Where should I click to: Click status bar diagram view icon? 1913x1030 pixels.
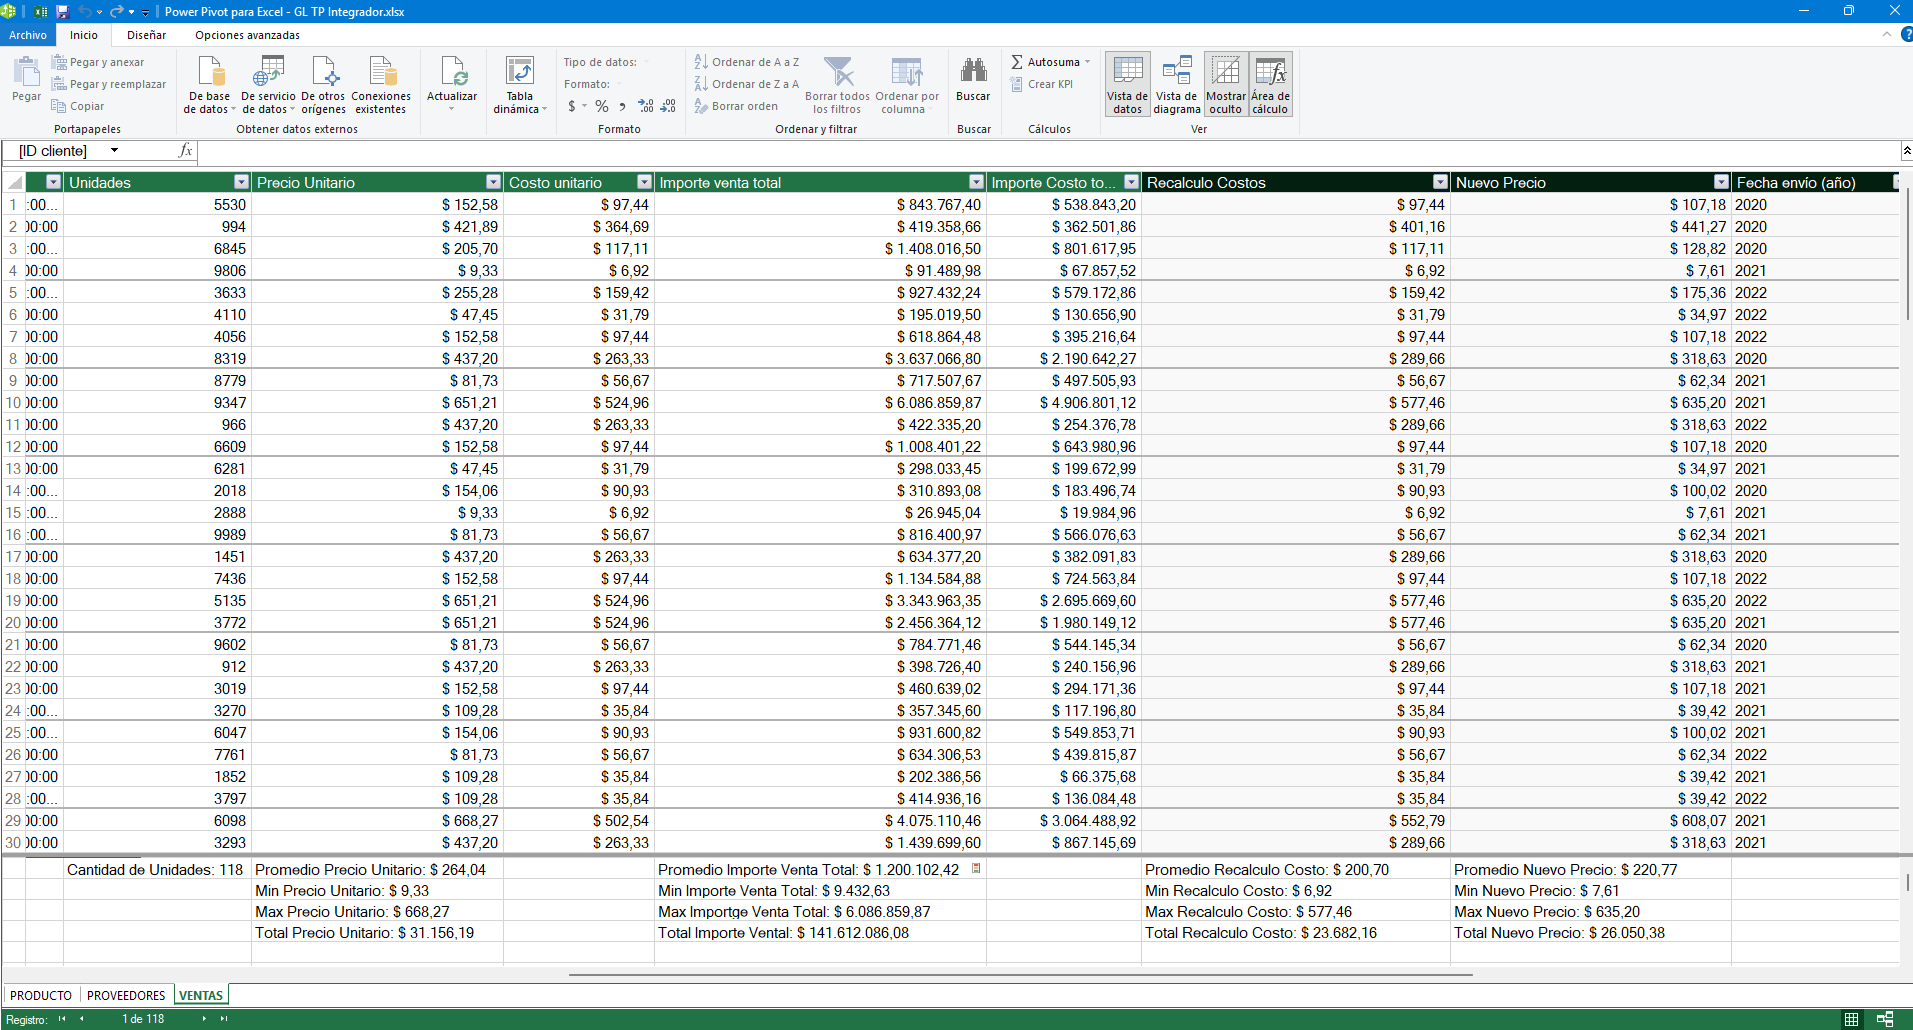[1885, 1019]
